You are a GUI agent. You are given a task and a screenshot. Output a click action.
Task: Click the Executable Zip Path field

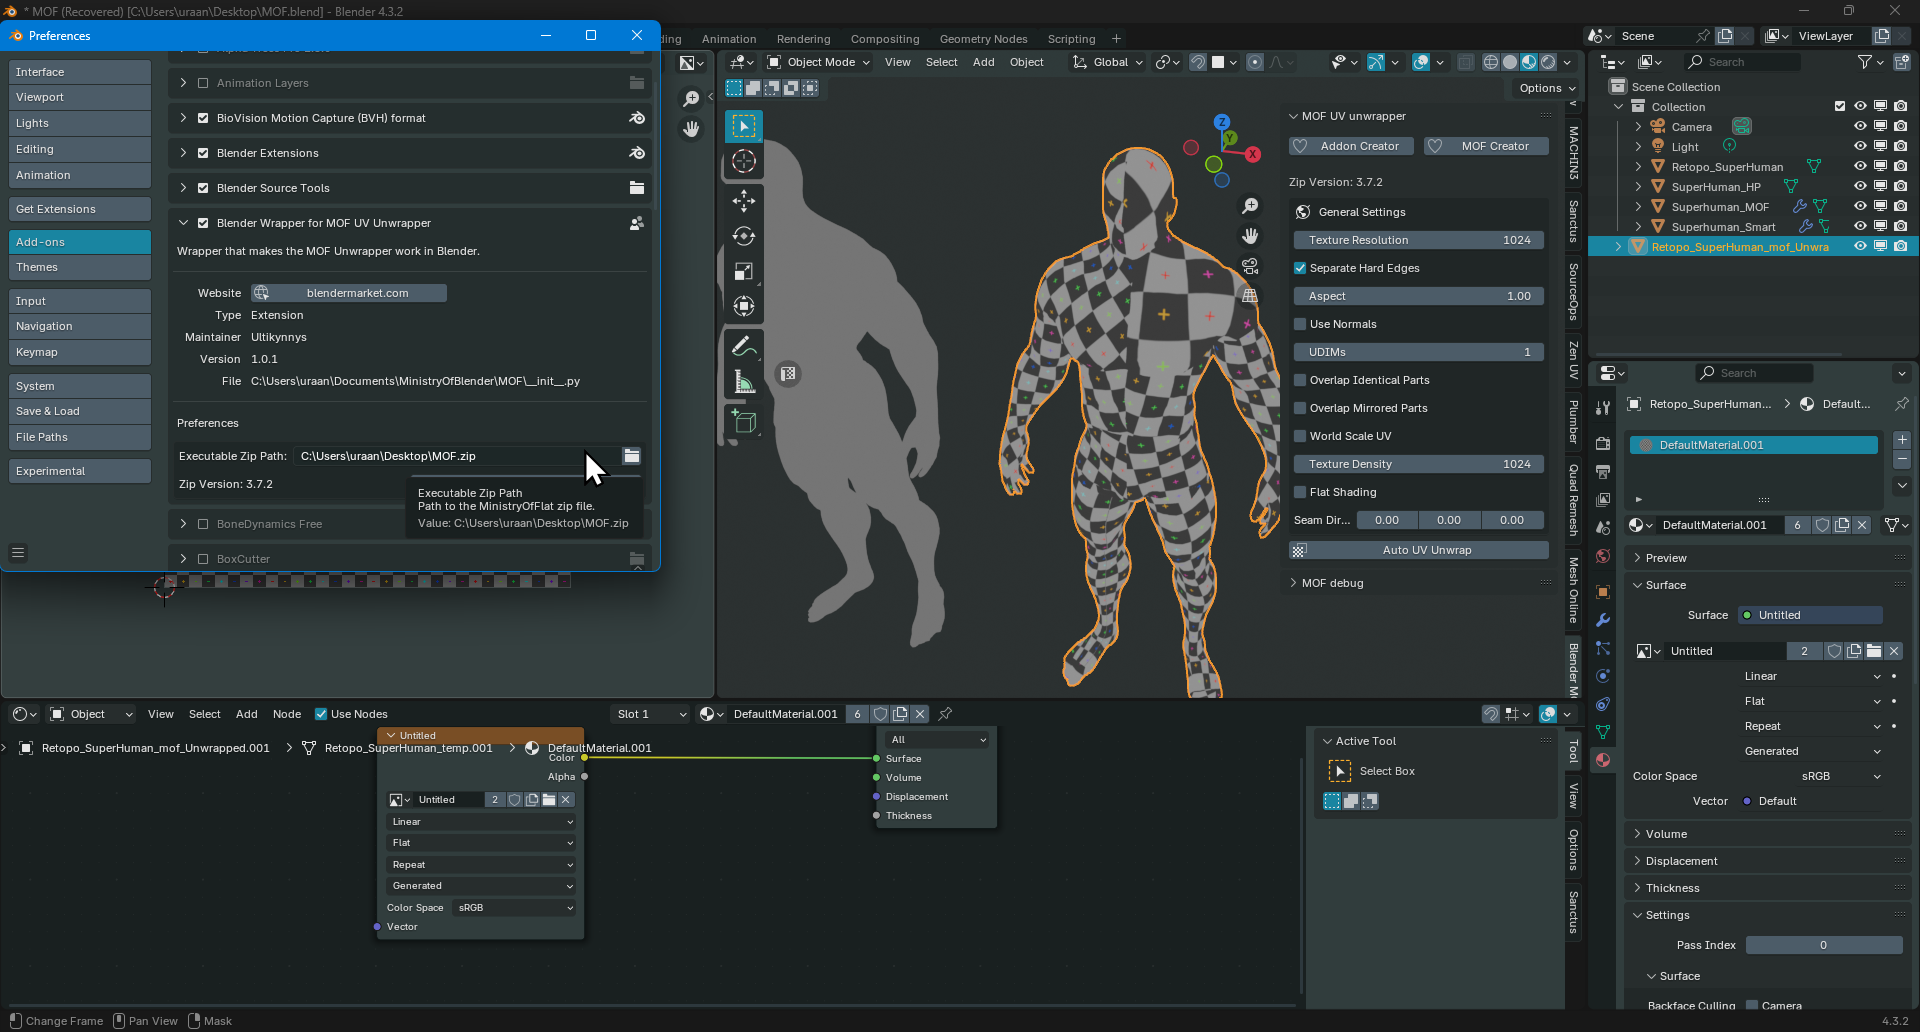455,456
